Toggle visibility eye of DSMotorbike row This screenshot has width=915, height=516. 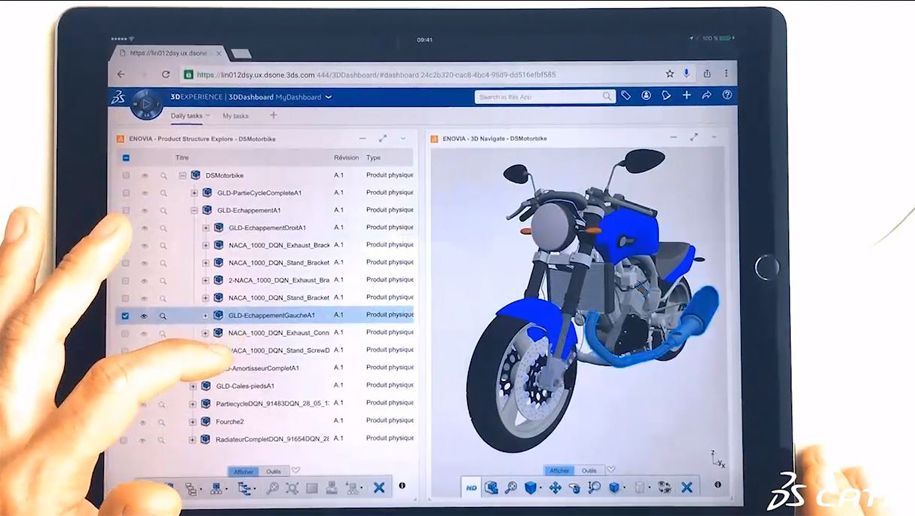pos(145,176)
